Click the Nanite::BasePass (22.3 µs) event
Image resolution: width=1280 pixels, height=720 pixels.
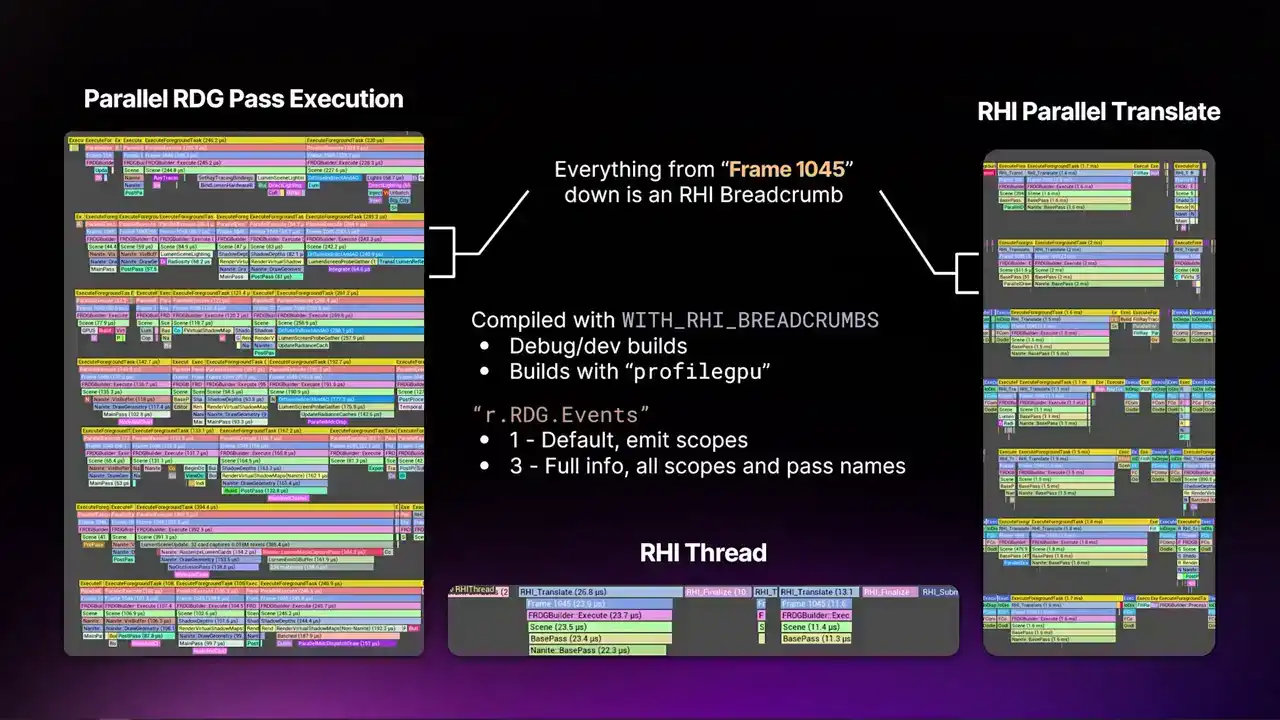(x=596, y=650)
